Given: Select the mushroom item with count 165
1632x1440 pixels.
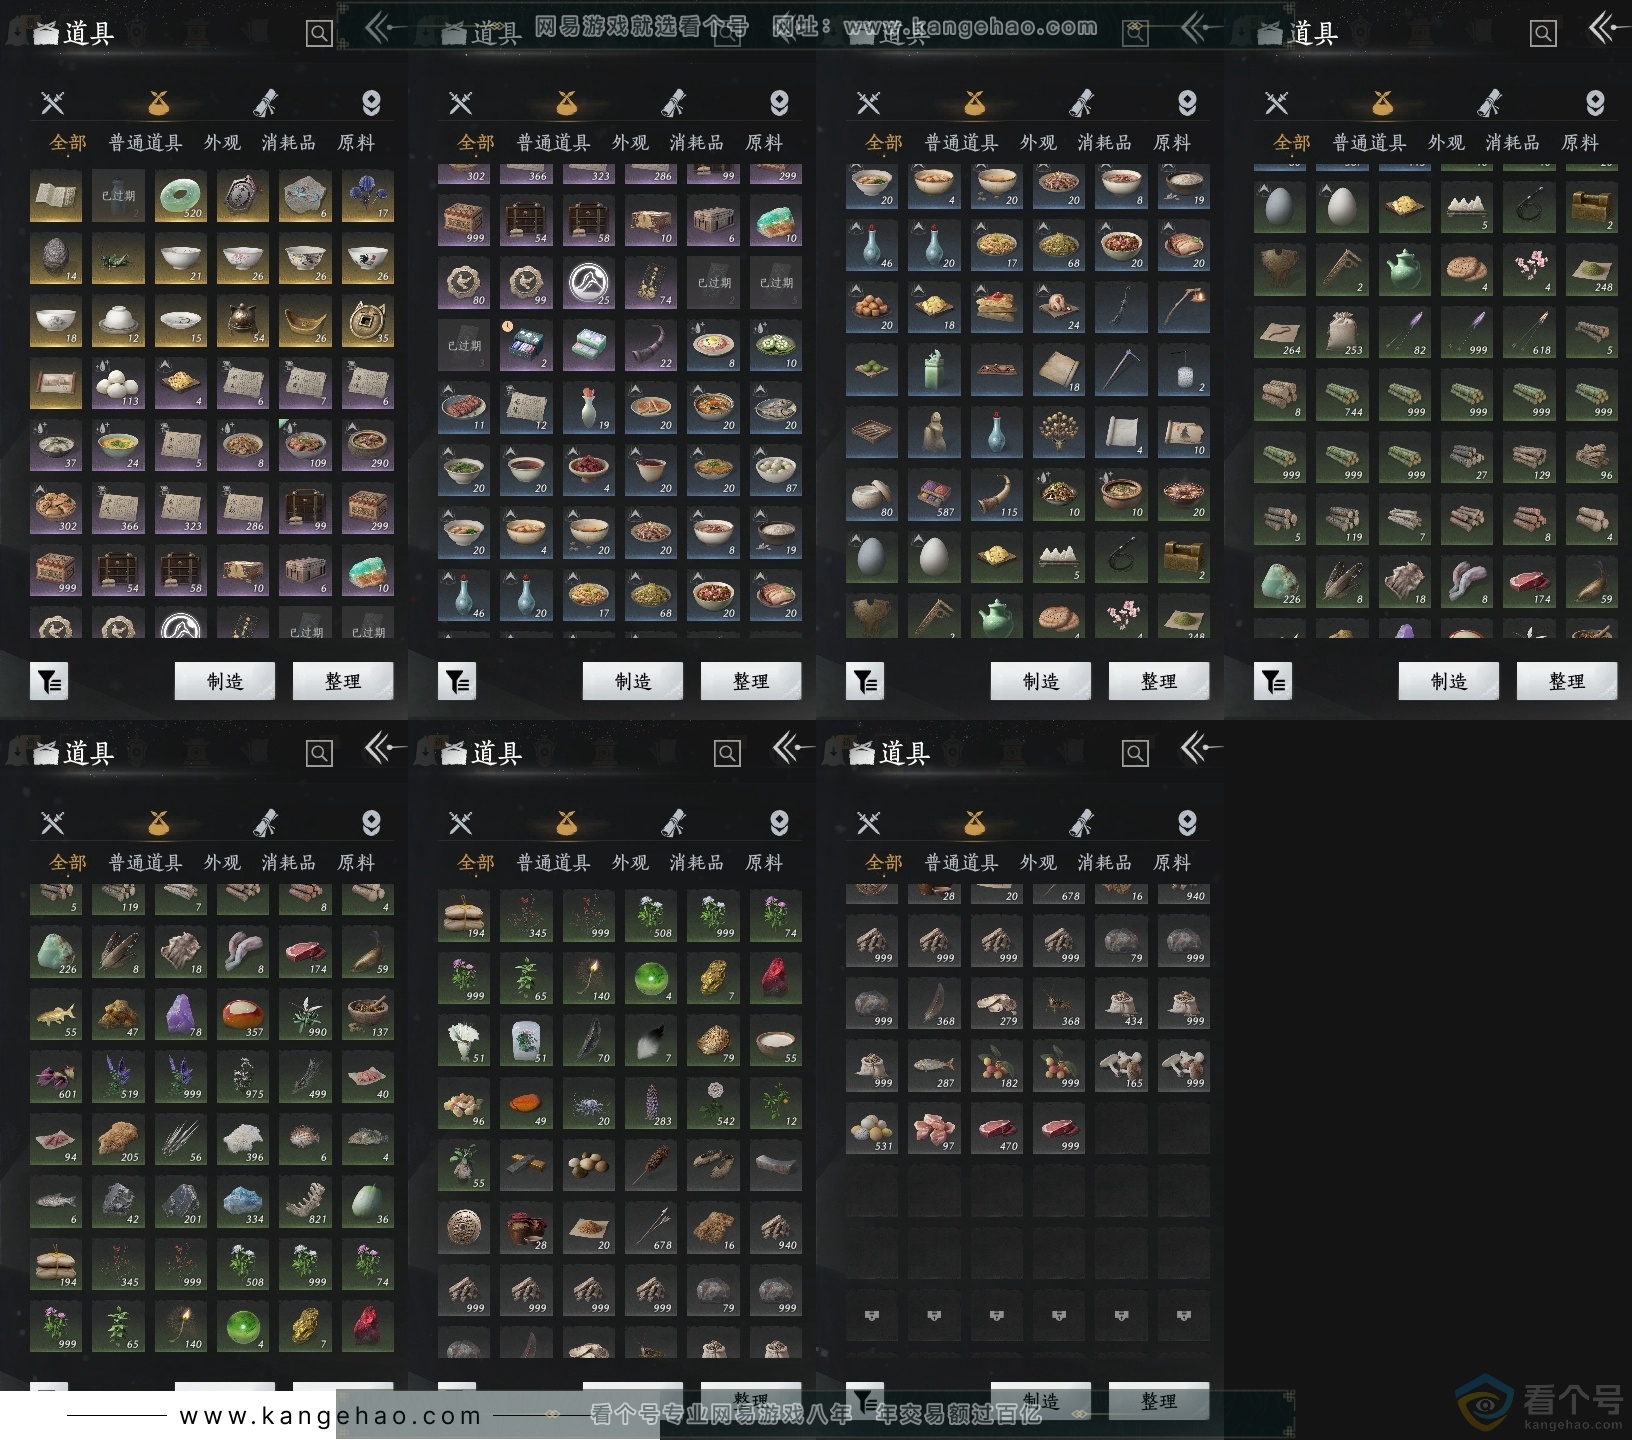Looking at the screenshot, I should tap(1121, 1066).
